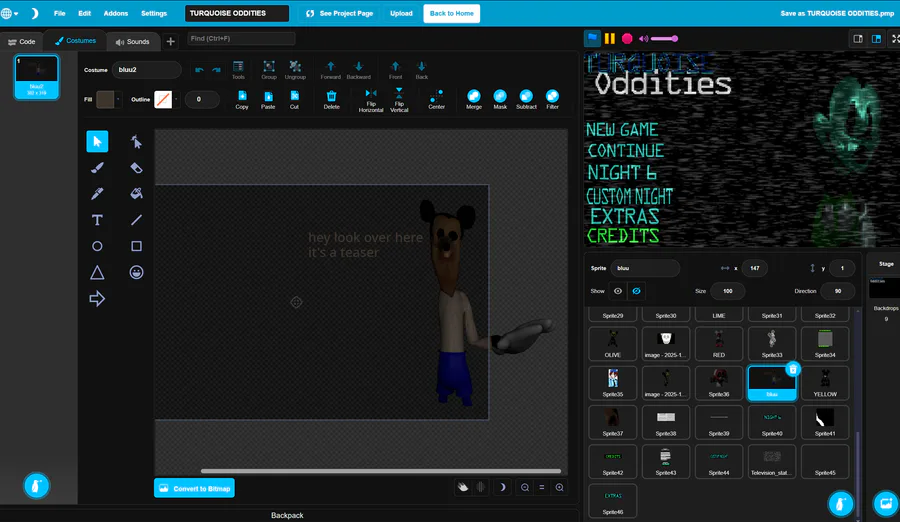Select the Fill bucket tool

click(x=136, y=194)
